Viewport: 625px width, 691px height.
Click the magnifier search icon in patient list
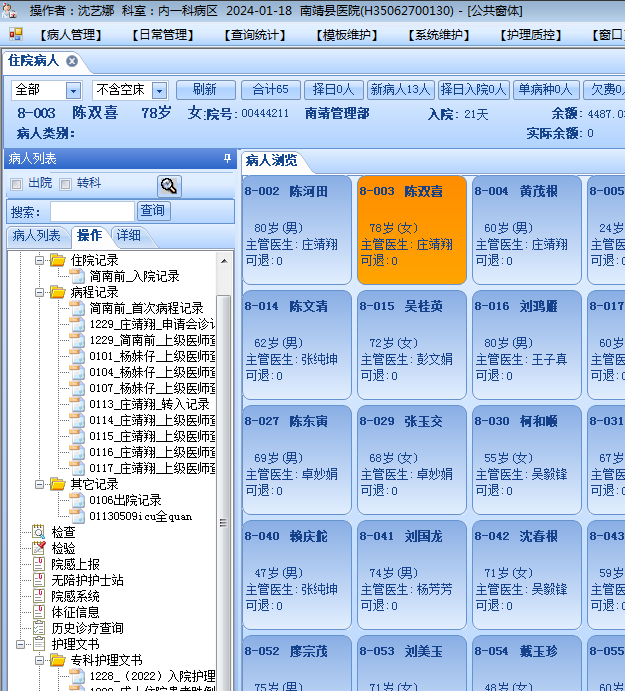(x=169, y=186)
